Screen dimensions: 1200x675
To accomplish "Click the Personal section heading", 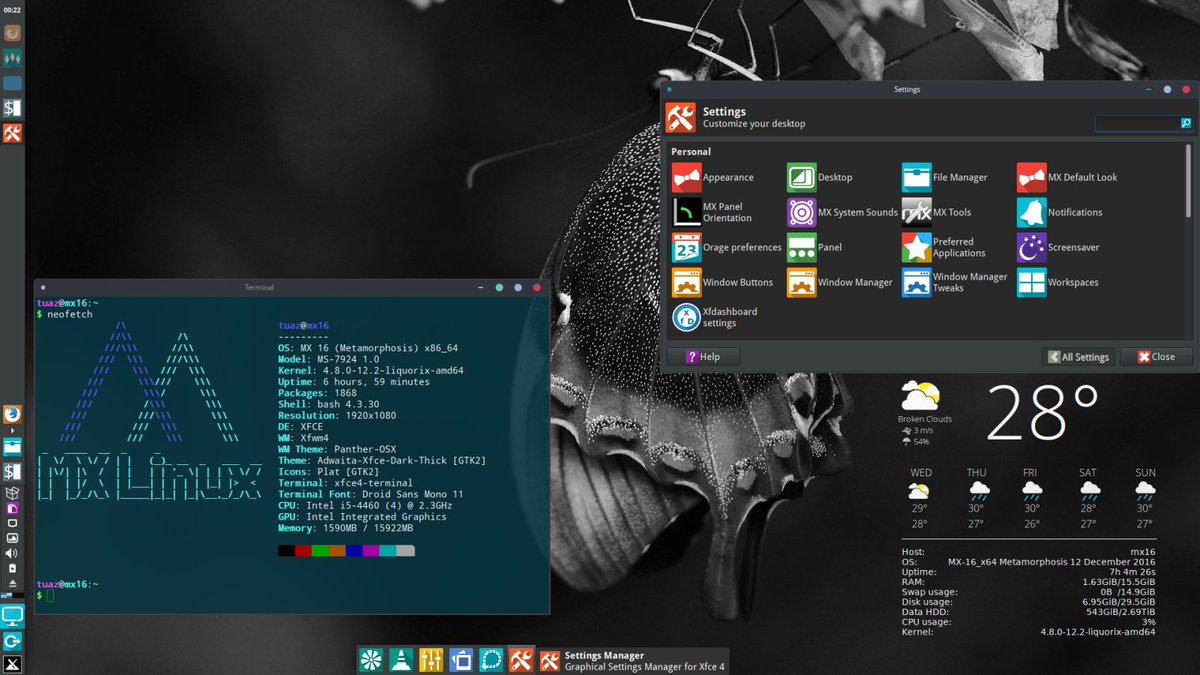I will [691, 152].
